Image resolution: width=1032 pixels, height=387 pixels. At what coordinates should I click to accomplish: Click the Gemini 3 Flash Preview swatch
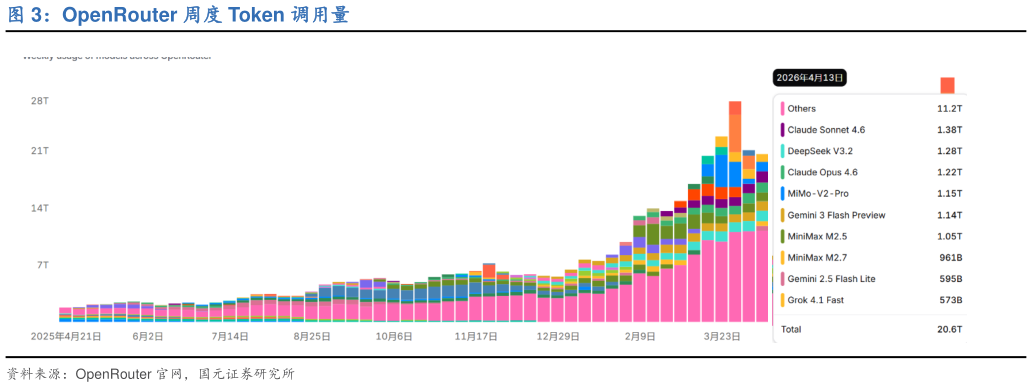pyautogui.click(x=783, y=215)
